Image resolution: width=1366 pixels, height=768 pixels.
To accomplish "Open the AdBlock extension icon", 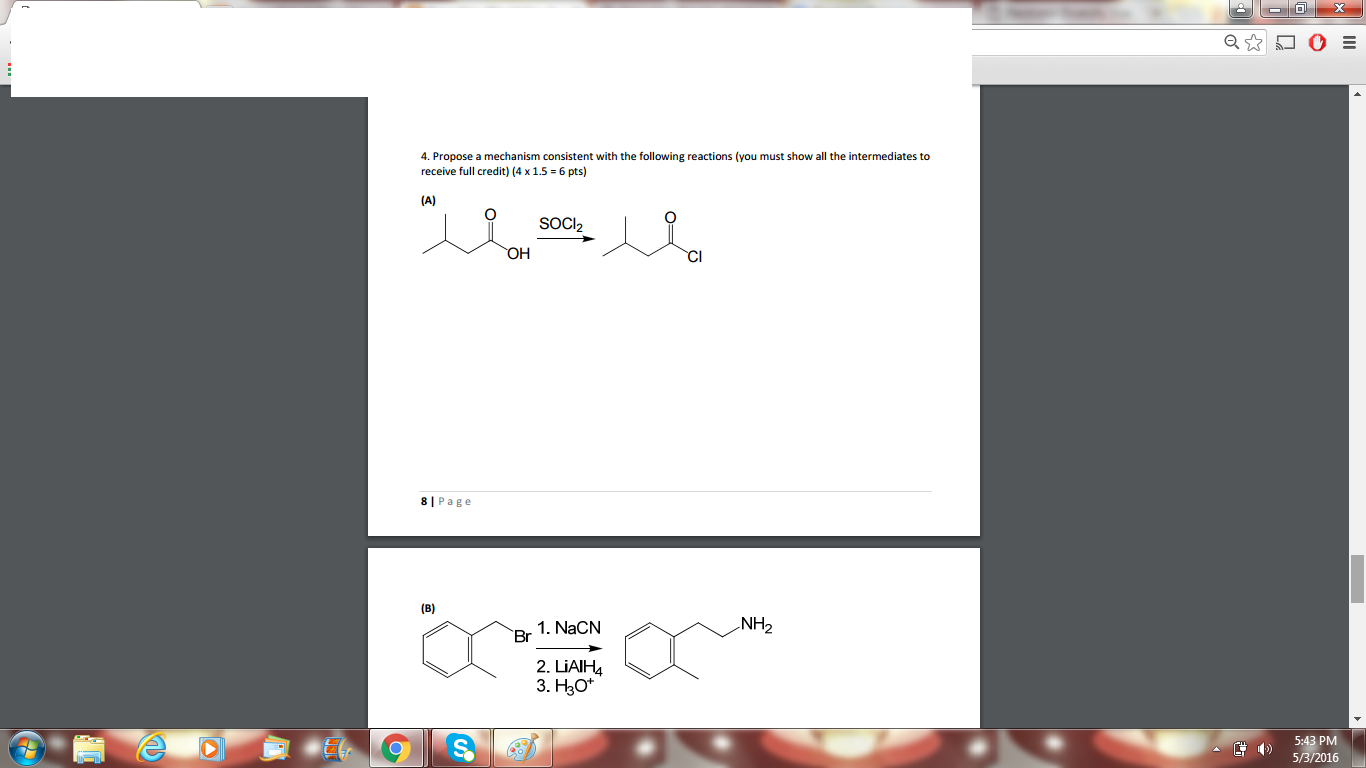I will (x=1317, y=42).
